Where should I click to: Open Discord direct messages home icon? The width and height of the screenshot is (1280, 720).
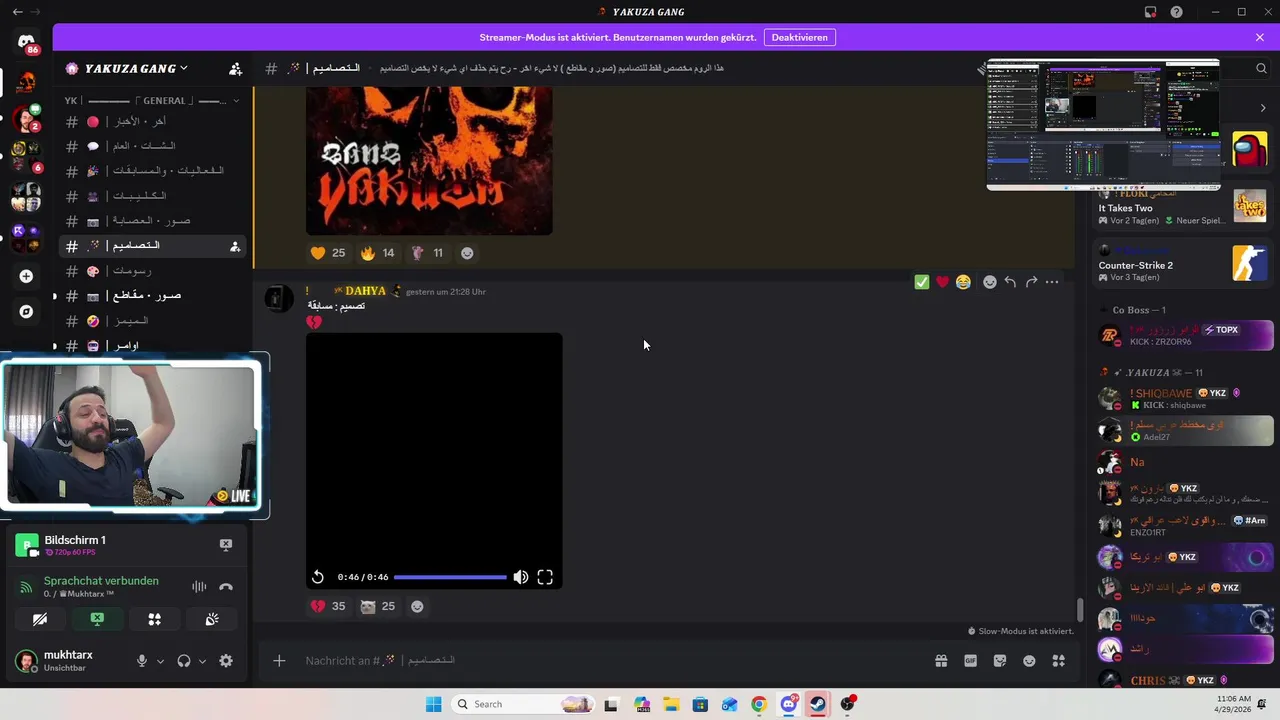pos(26,42)
